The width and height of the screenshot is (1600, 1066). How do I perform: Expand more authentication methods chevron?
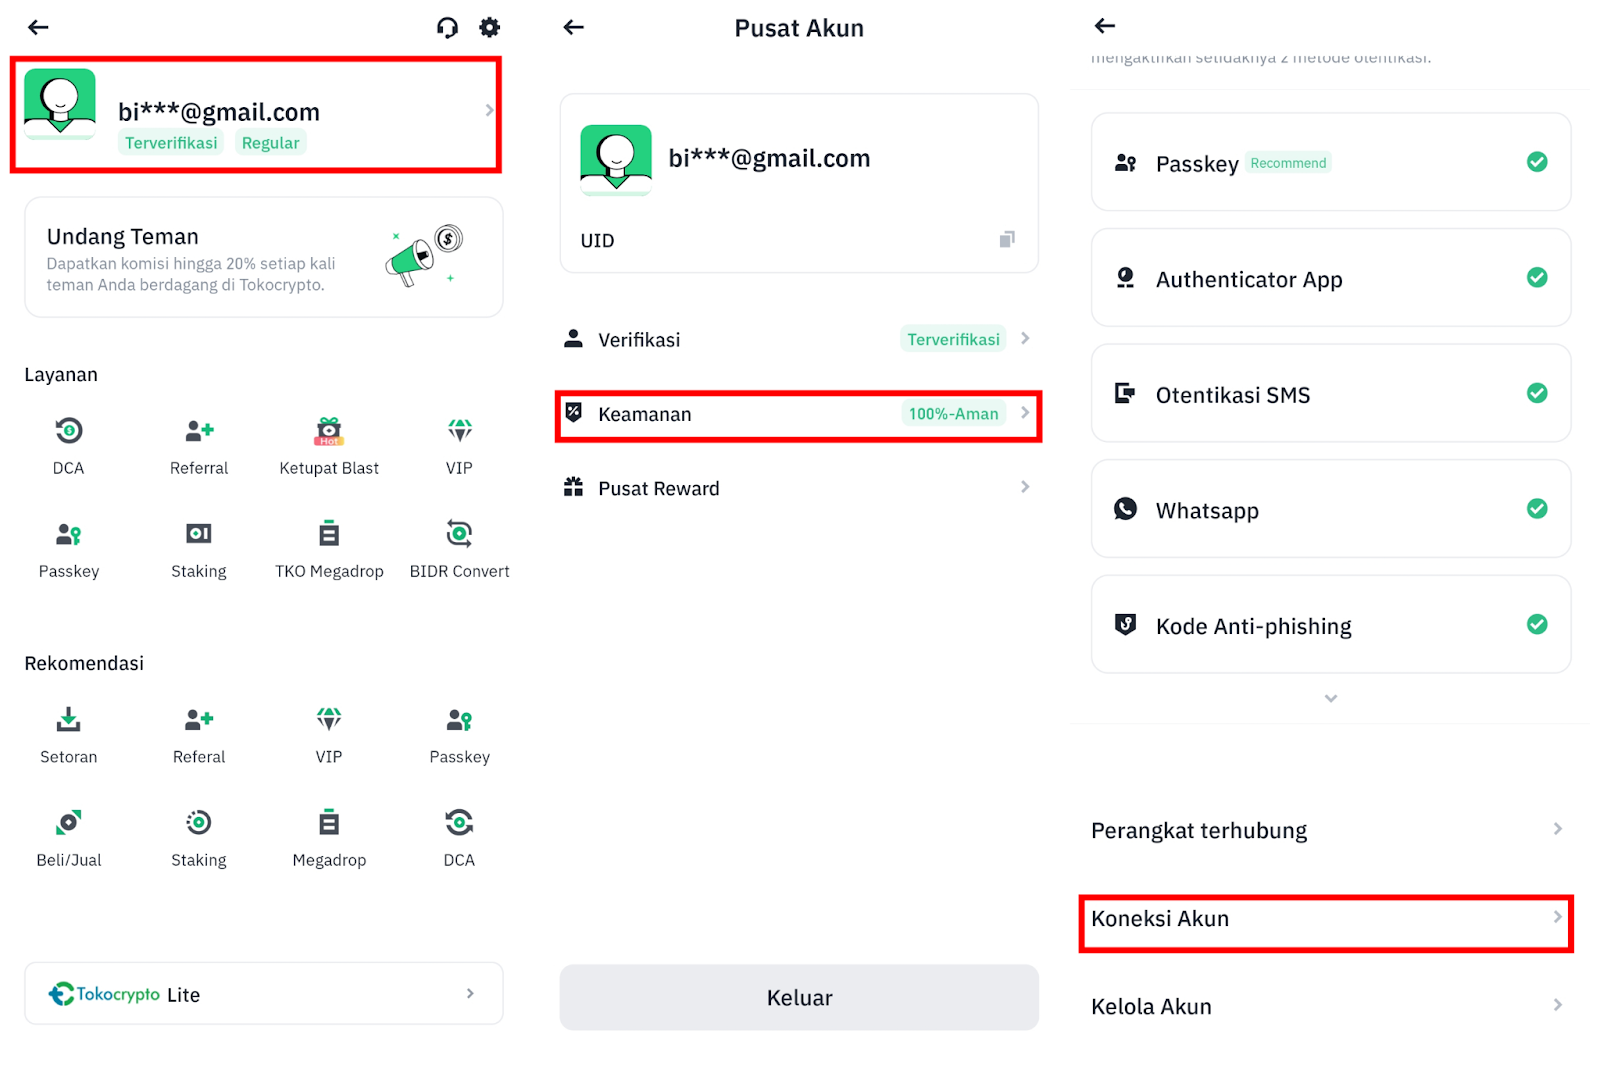pyautogui.click(x=1330, y=698)
